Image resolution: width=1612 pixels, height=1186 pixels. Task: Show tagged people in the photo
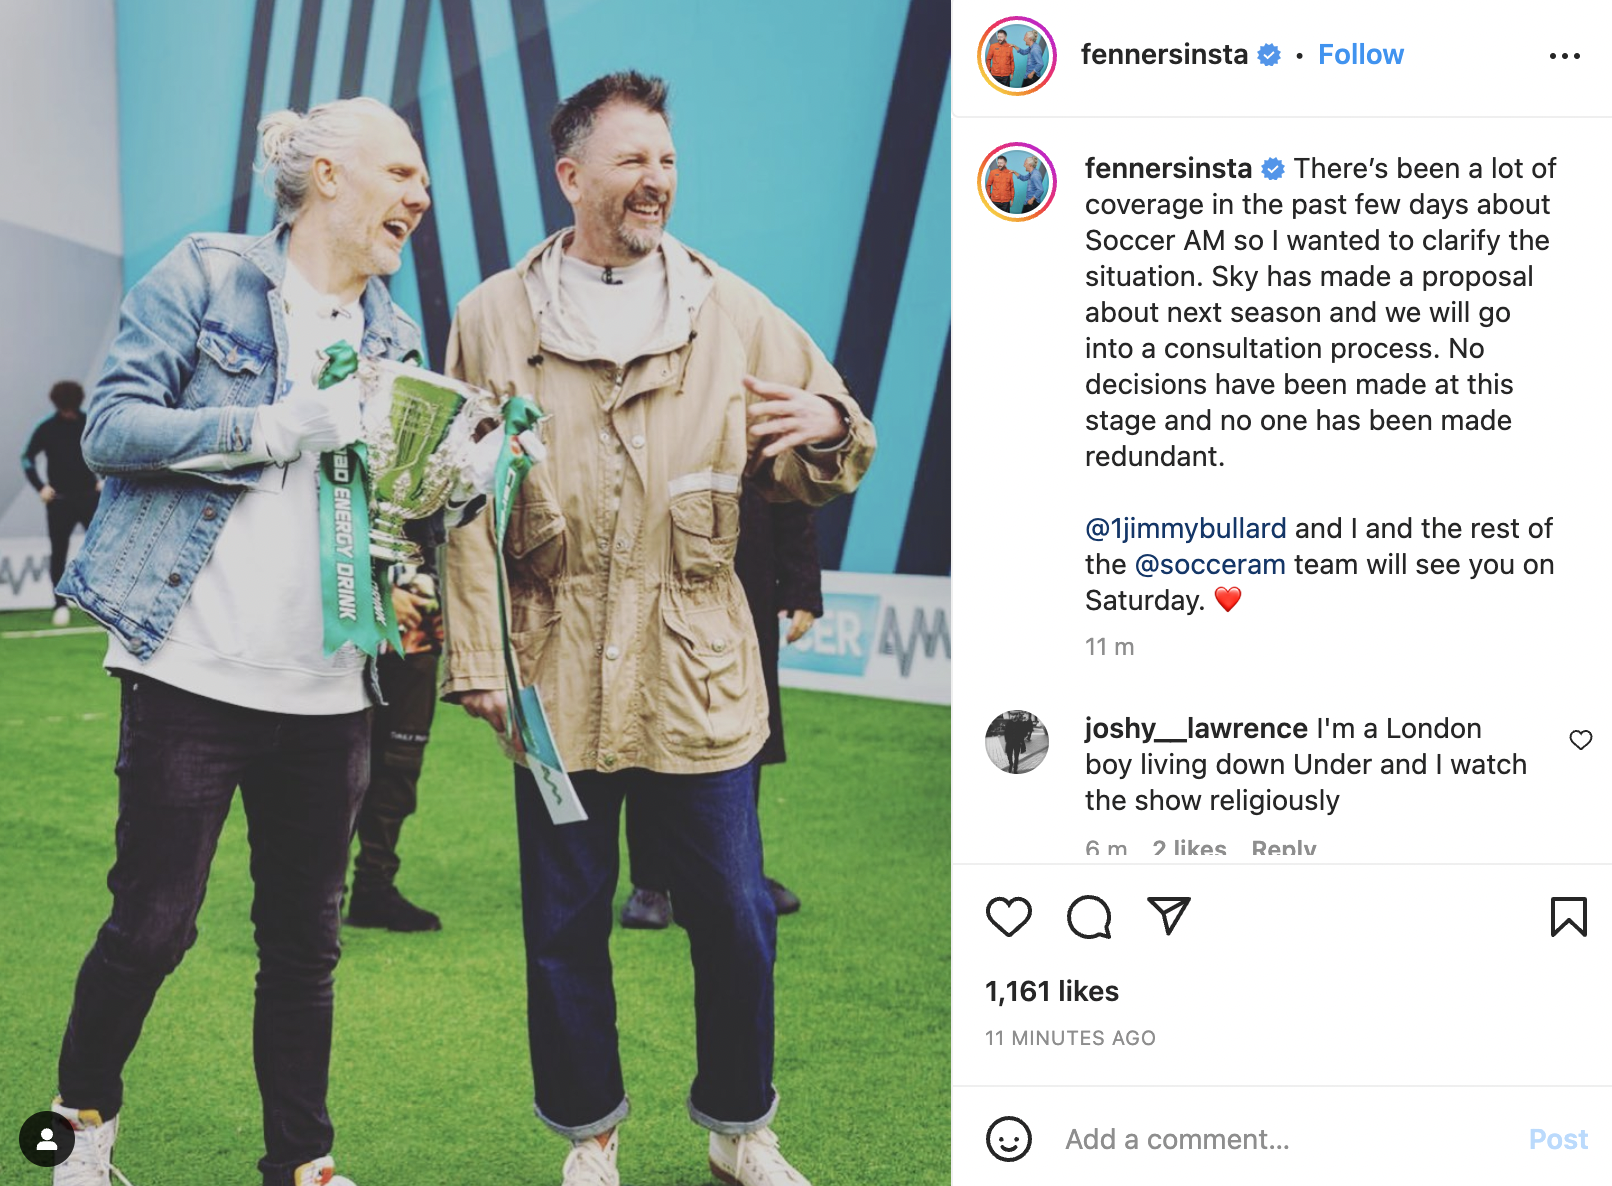point(47,1139)
